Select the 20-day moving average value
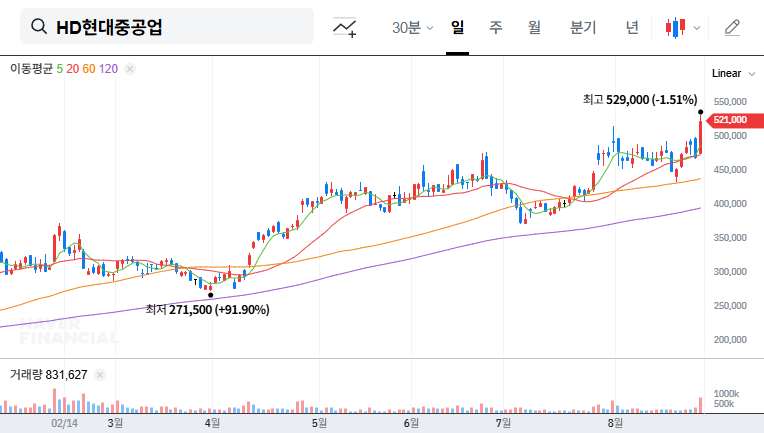The height and width of the screenshot is (433, 764). 73,69
